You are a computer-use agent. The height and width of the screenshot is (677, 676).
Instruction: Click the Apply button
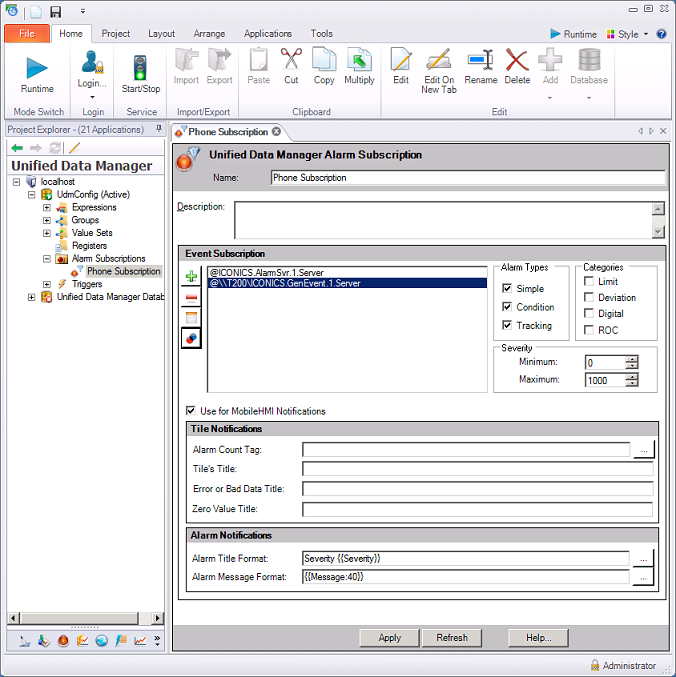[x=390, y=638]
